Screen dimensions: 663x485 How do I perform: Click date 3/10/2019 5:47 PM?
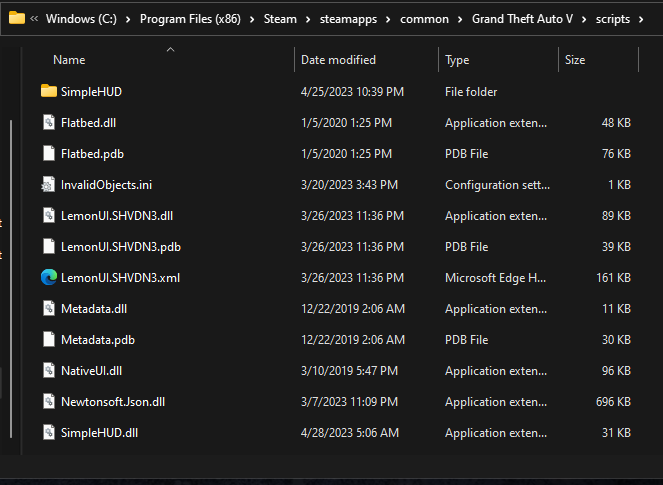[349, 371]
